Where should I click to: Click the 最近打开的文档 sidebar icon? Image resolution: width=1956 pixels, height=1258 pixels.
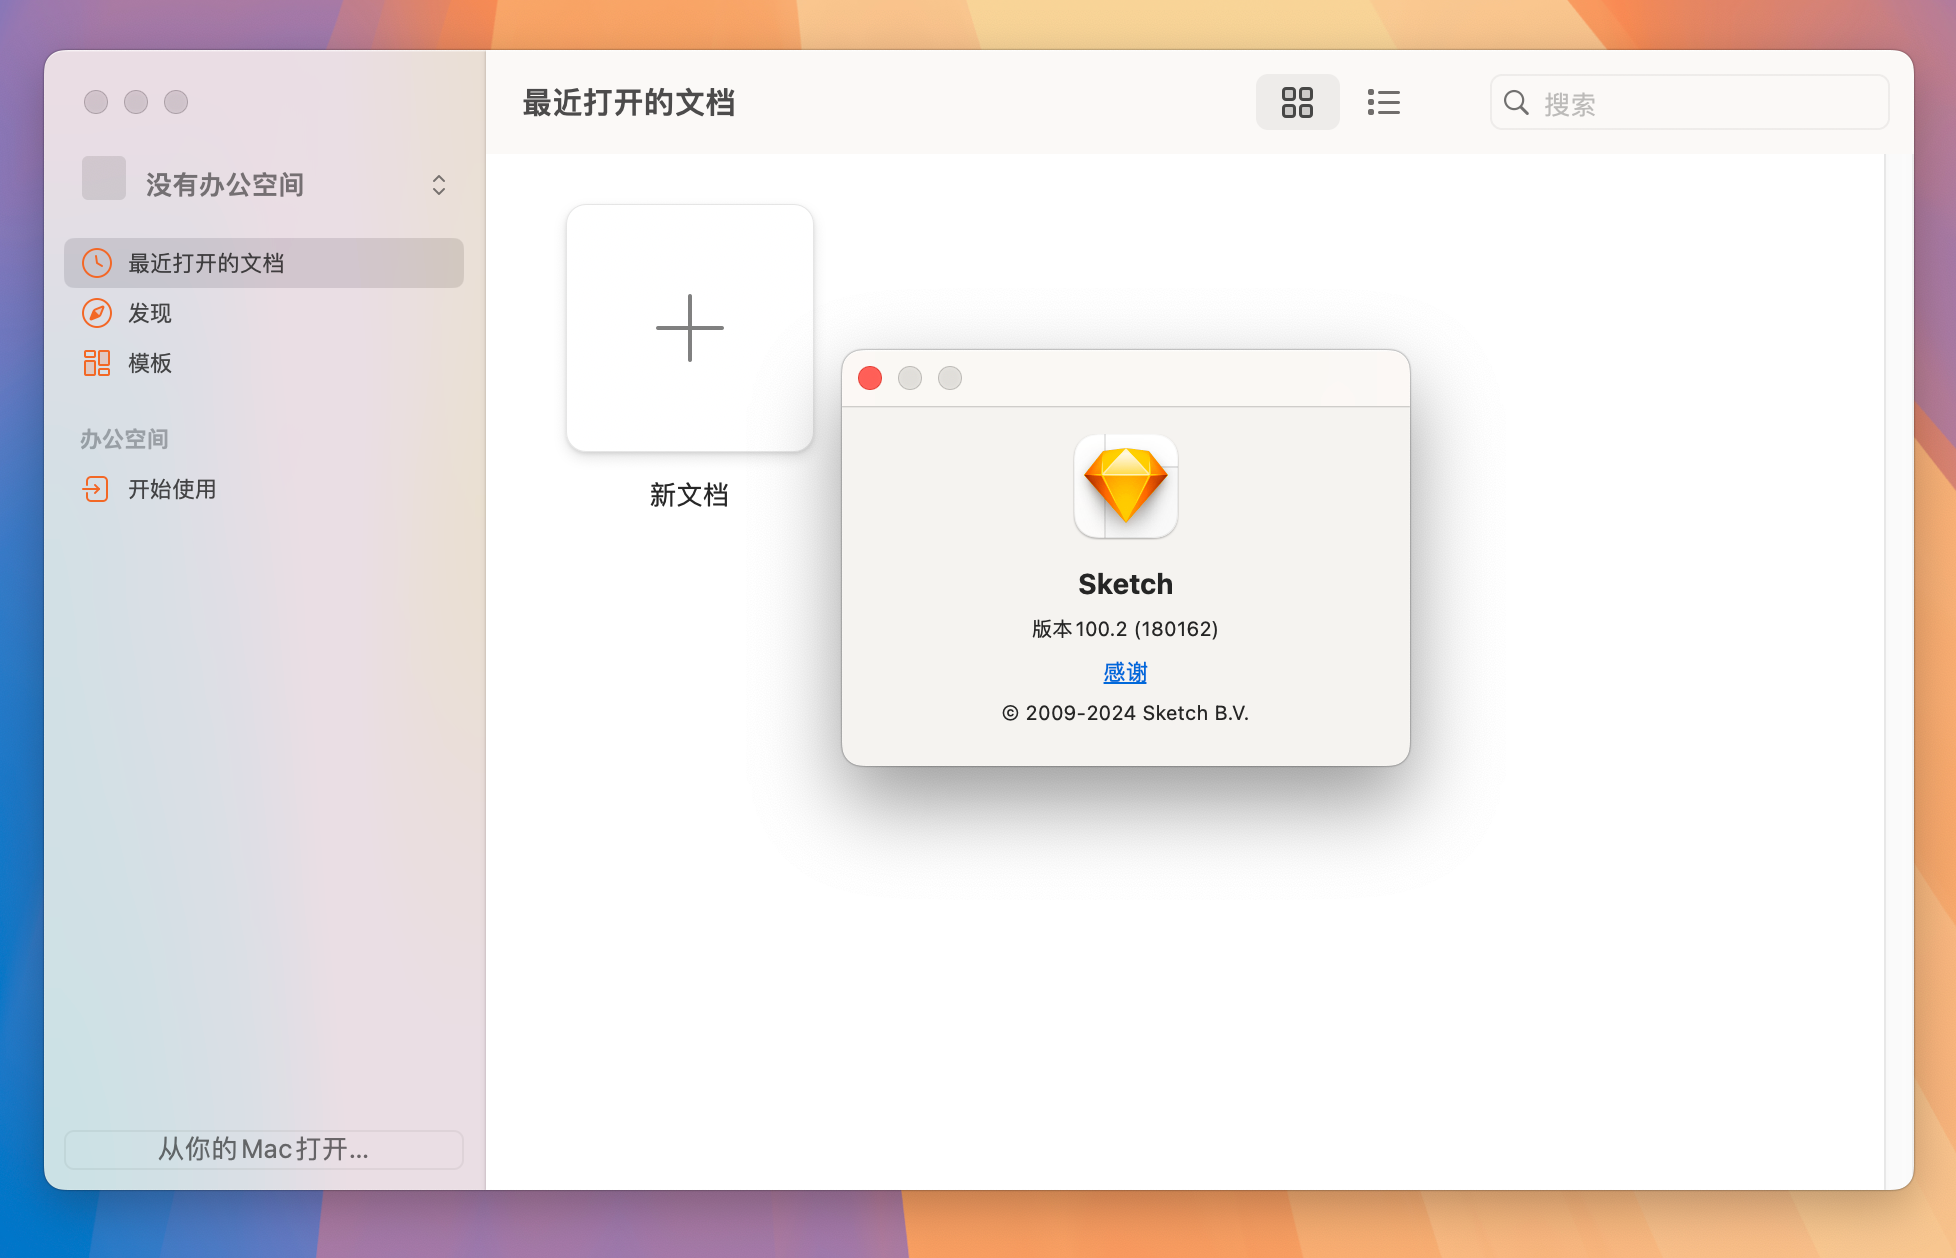tap(98, 261)
